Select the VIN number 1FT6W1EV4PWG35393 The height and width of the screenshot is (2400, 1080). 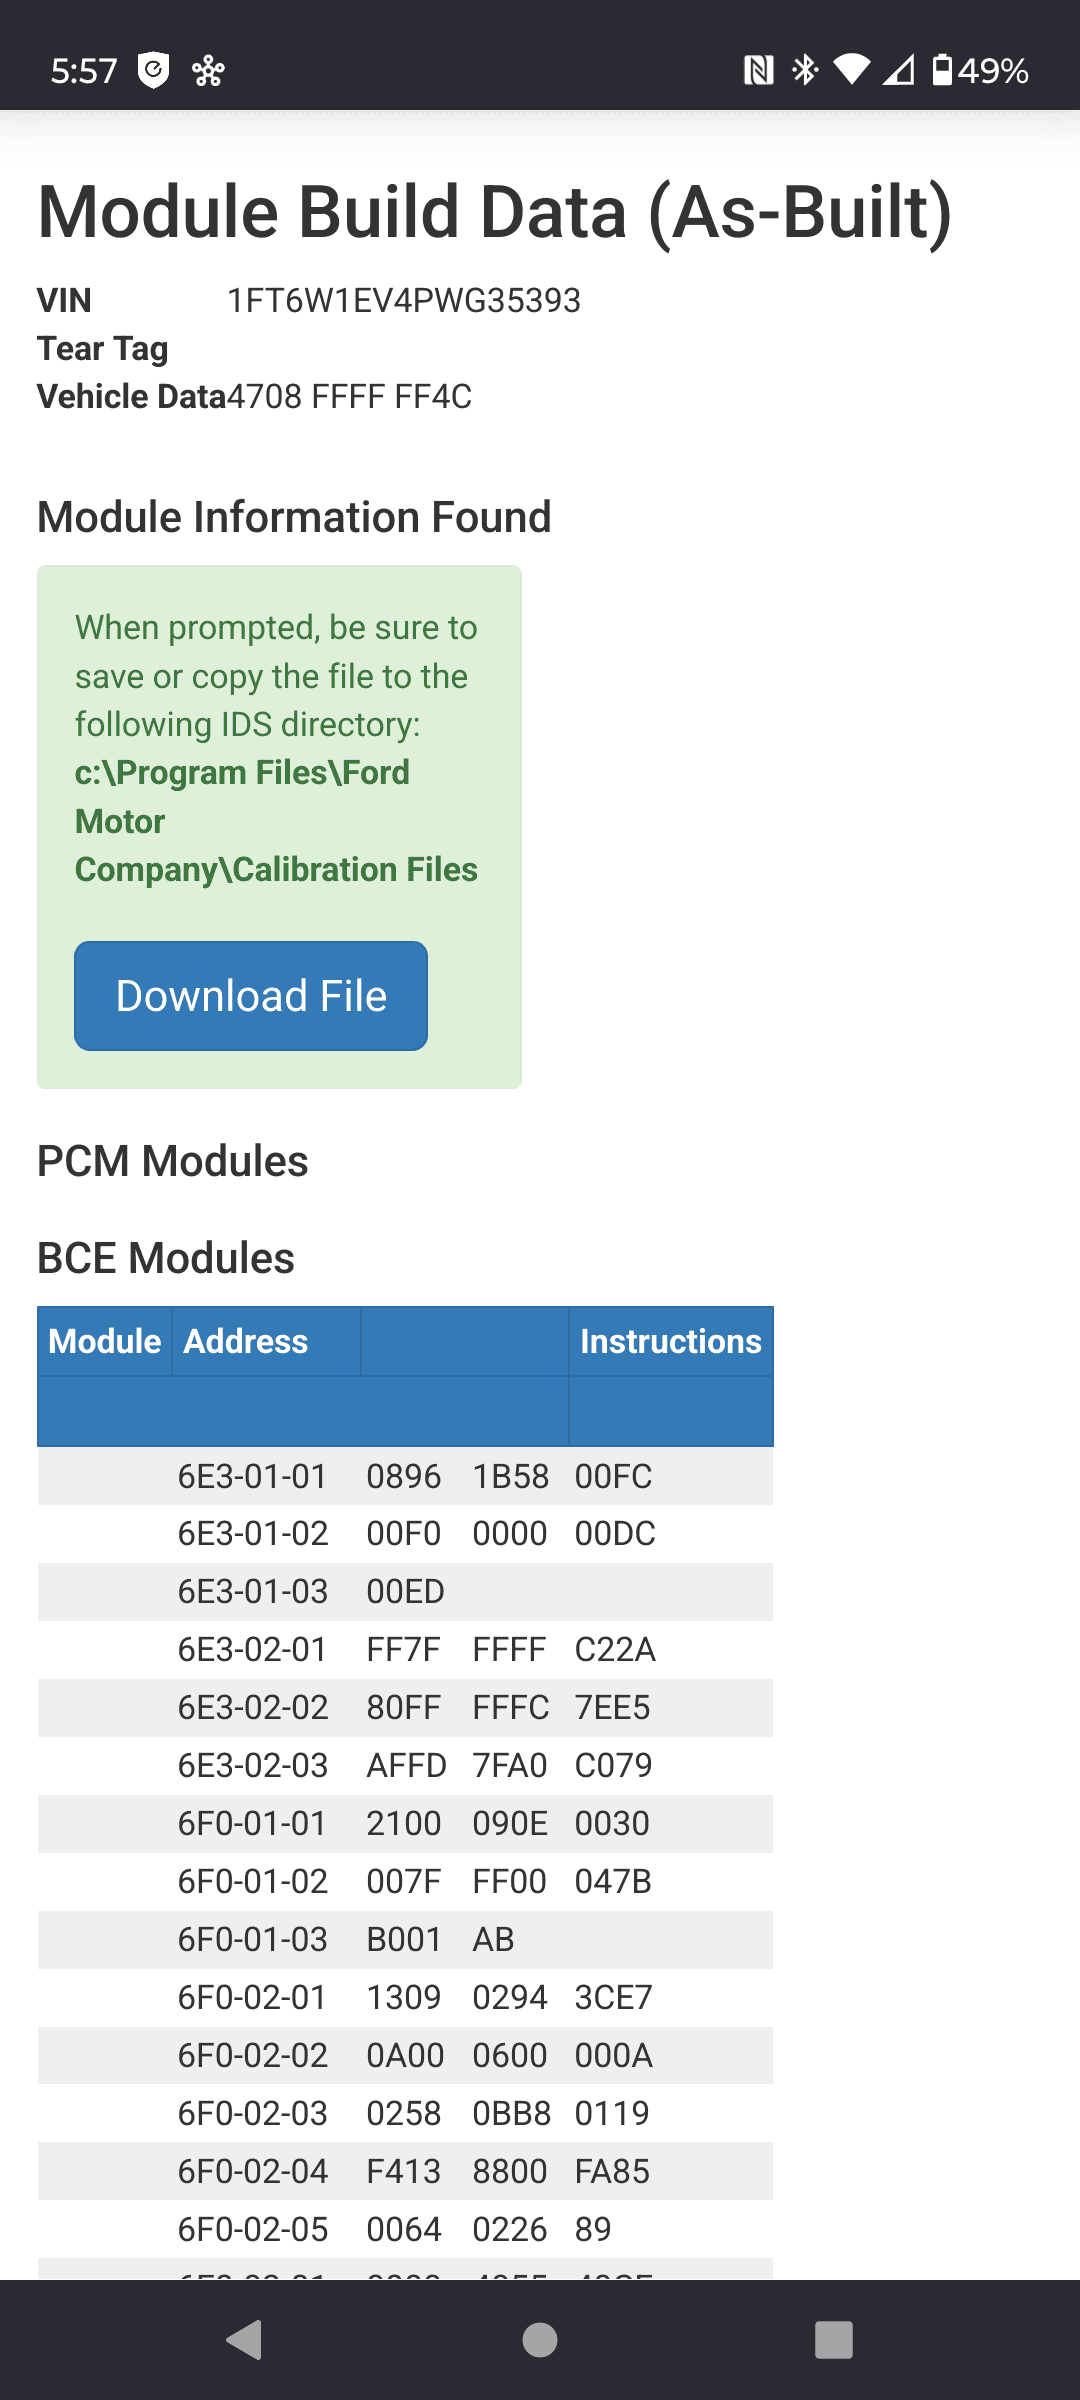(404, 300)
